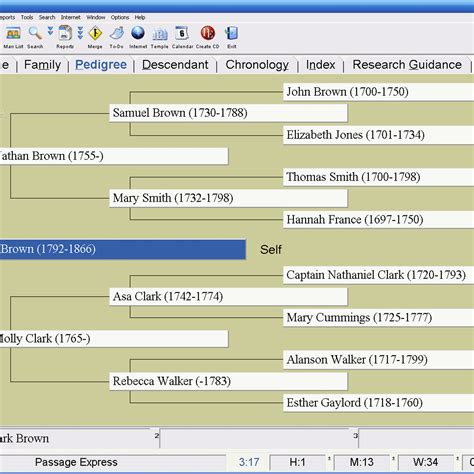The height and width of the screenshot is (474, 474).
Task: Click the 3:17 status bar entry
Action: pyautogui.click(x=249, y=462)
